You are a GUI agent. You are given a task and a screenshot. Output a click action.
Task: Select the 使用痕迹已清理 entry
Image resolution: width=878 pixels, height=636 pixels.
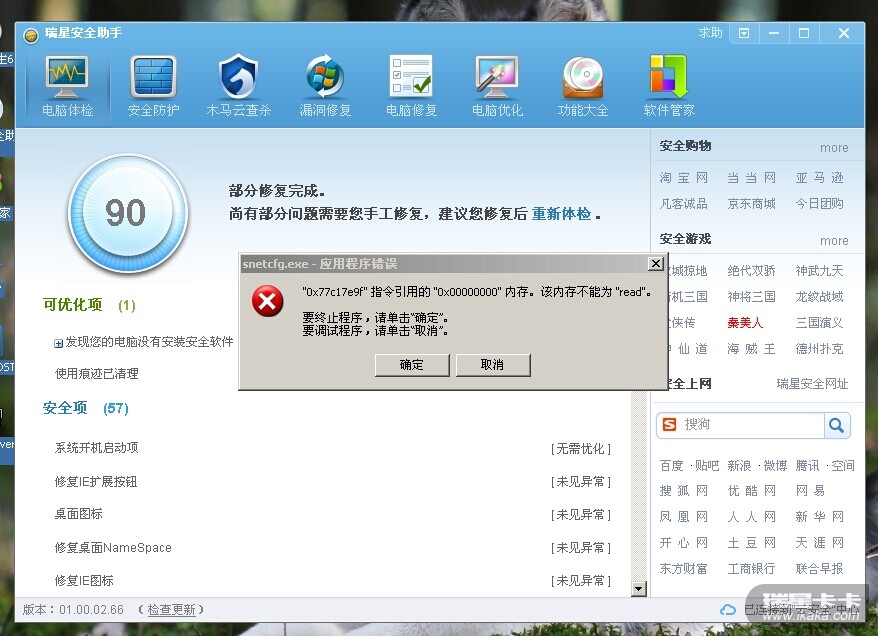[96, 374]
